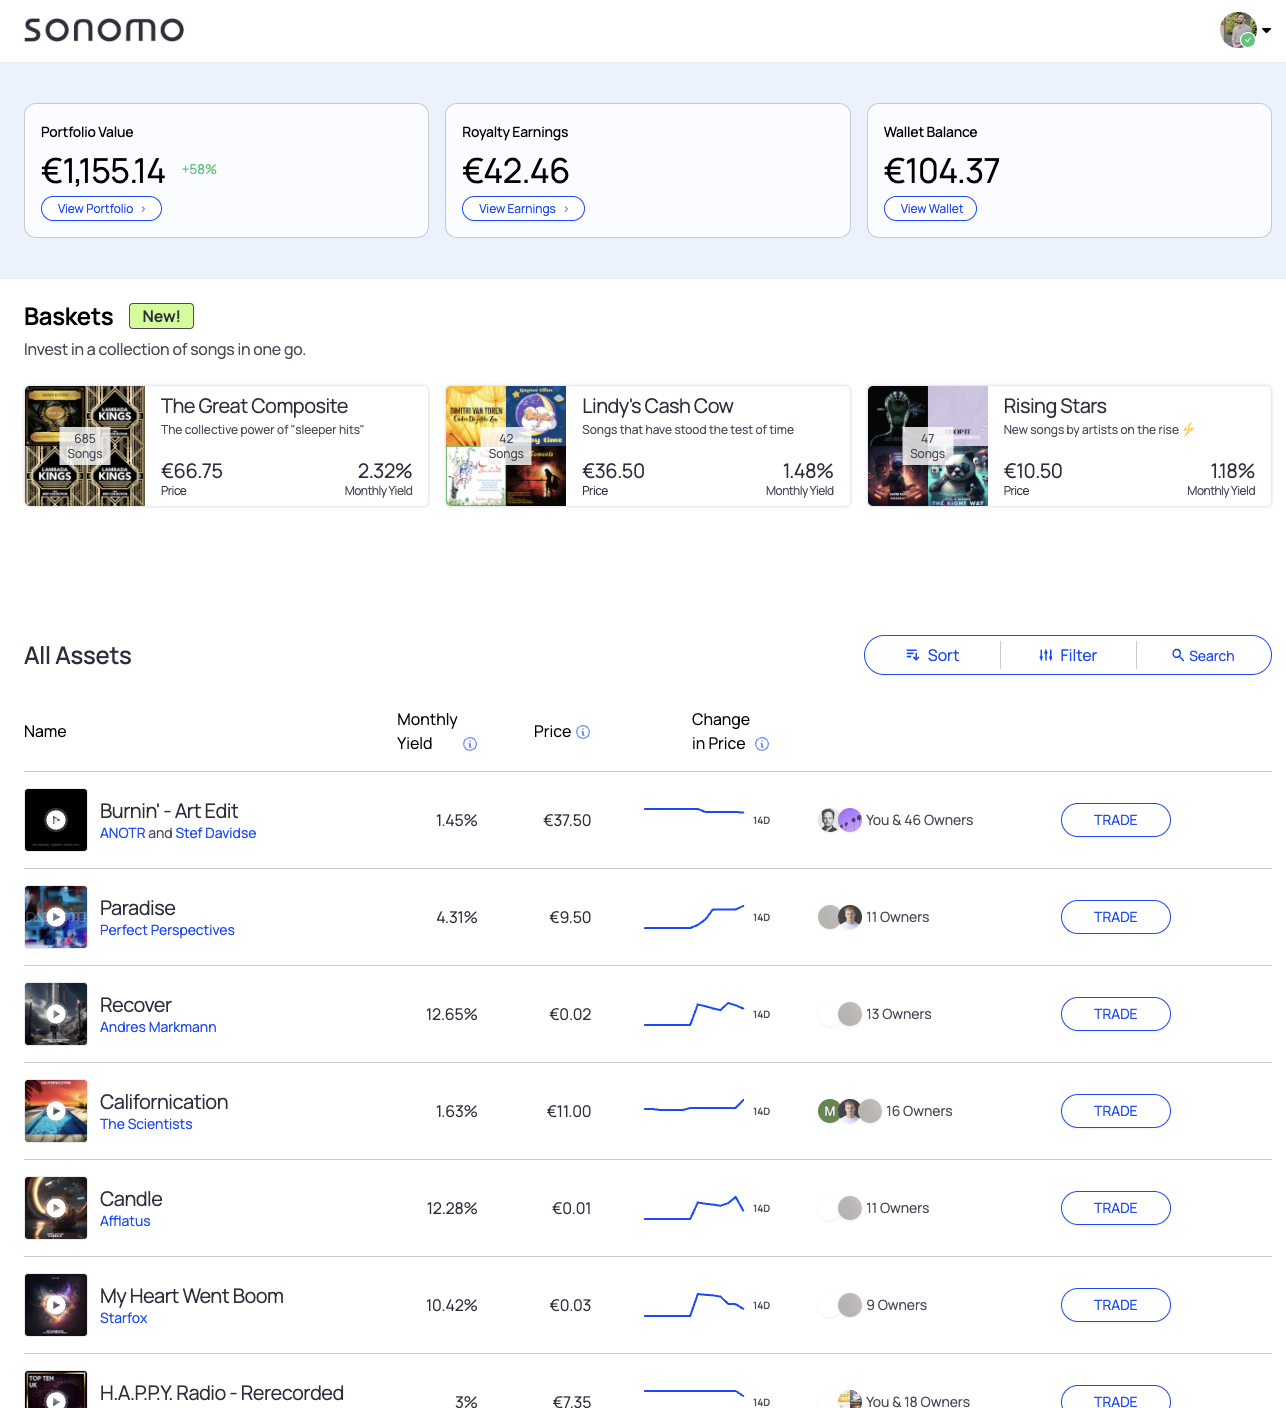This screenshot has width=1286, height=1408.
Task: Open the profile avatar dropdown menu
Action: 1245,30
